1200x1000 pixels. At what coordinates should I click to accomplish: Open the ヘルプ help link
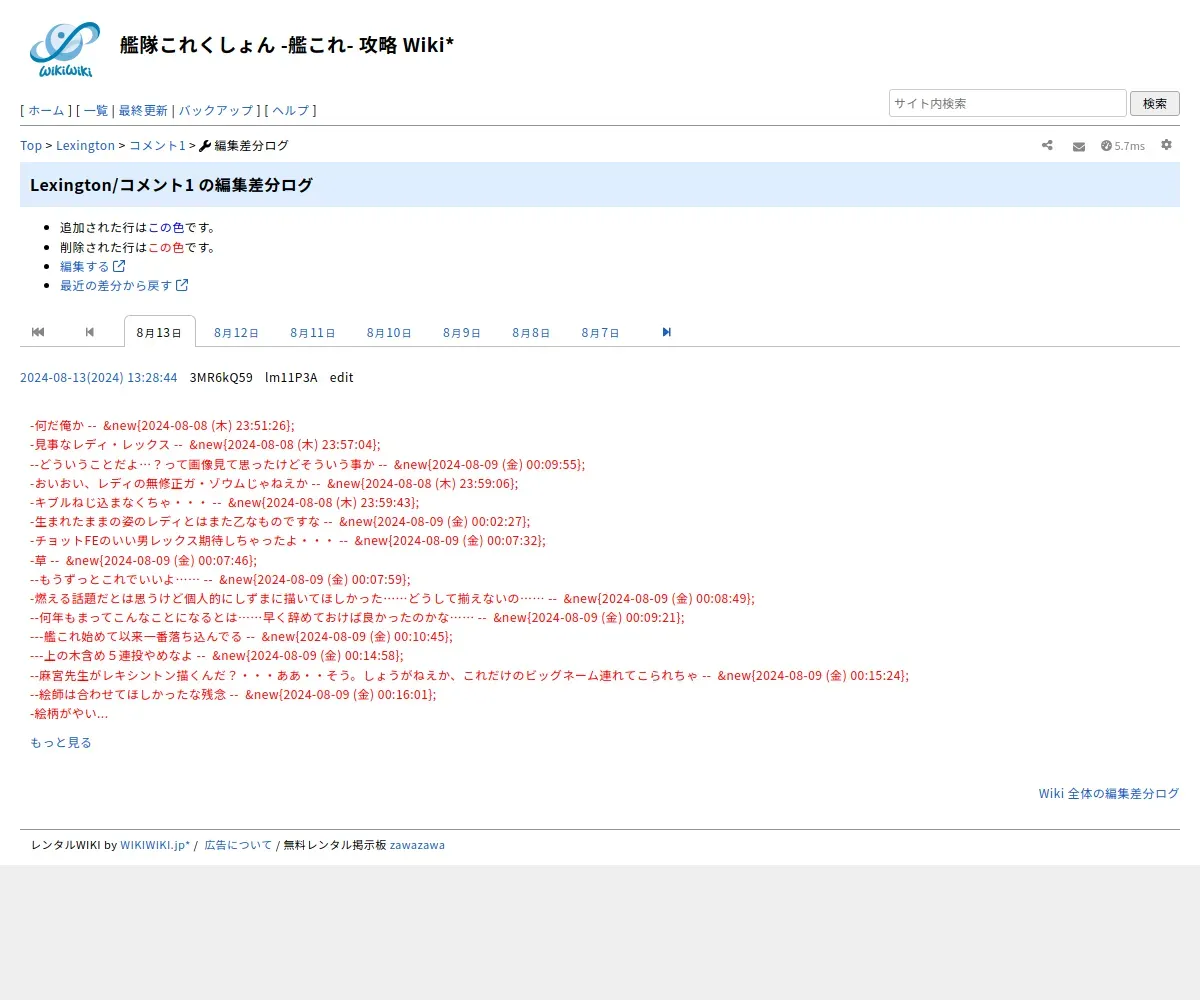[291, 111]
